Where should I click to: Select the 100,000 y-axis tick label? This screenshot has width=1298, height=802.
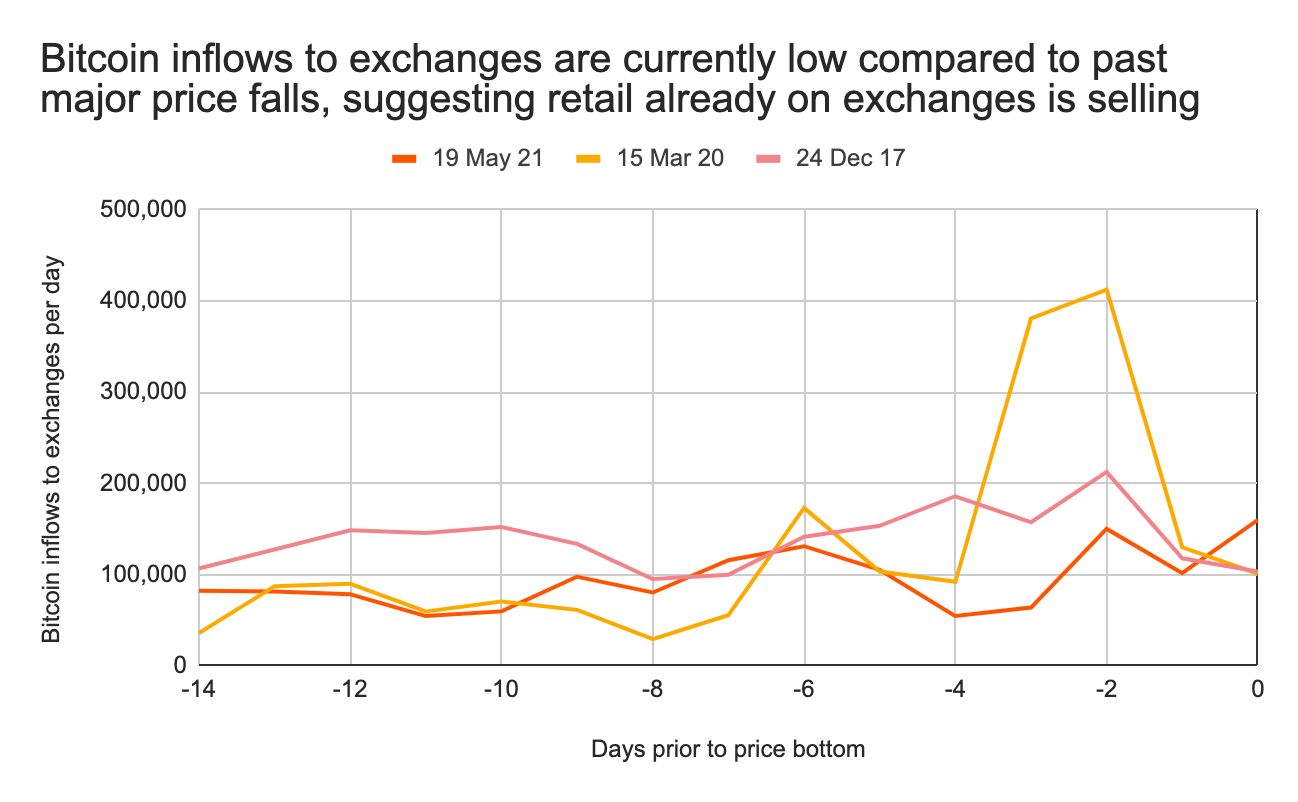click(x=143, y=574)
